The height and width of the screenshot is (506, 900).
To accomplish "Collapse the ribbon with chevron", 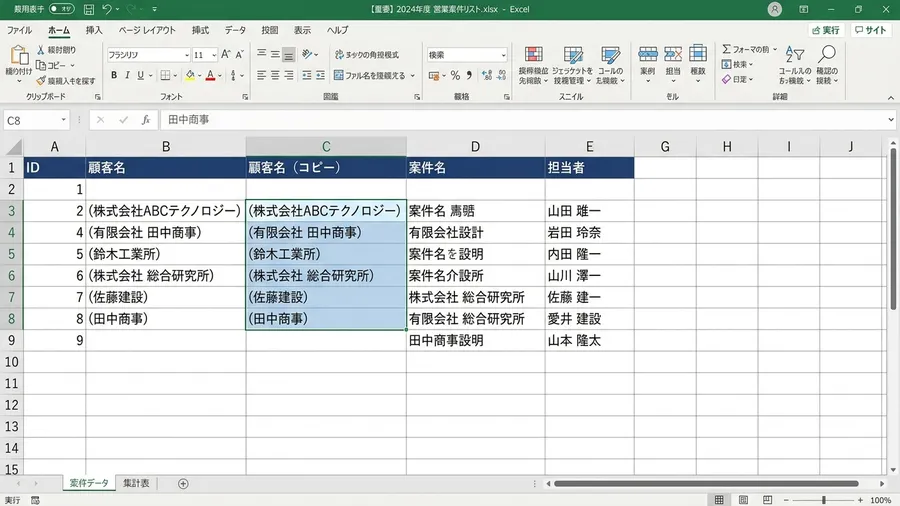I will click(x=891, y=98).
